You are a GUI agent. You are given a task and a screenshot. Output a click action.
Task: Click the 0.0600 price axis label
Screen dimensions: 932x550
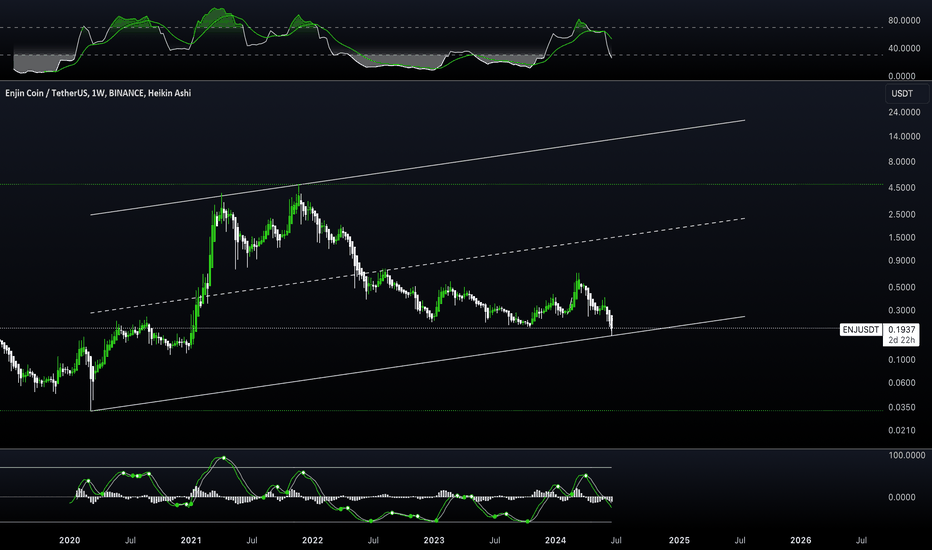coord(904,384)
